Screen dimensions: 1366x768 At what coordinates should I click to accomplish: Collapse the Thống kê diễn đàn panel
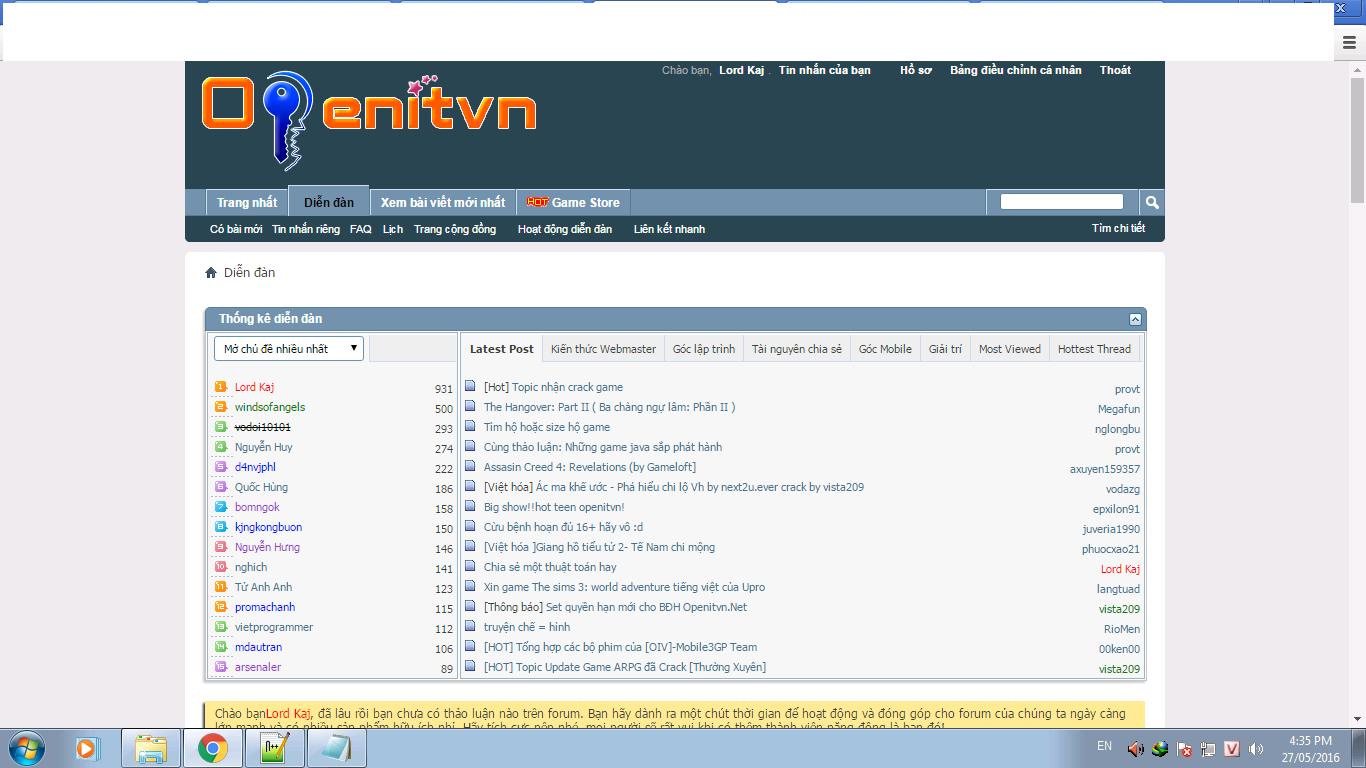[1135, 319]
